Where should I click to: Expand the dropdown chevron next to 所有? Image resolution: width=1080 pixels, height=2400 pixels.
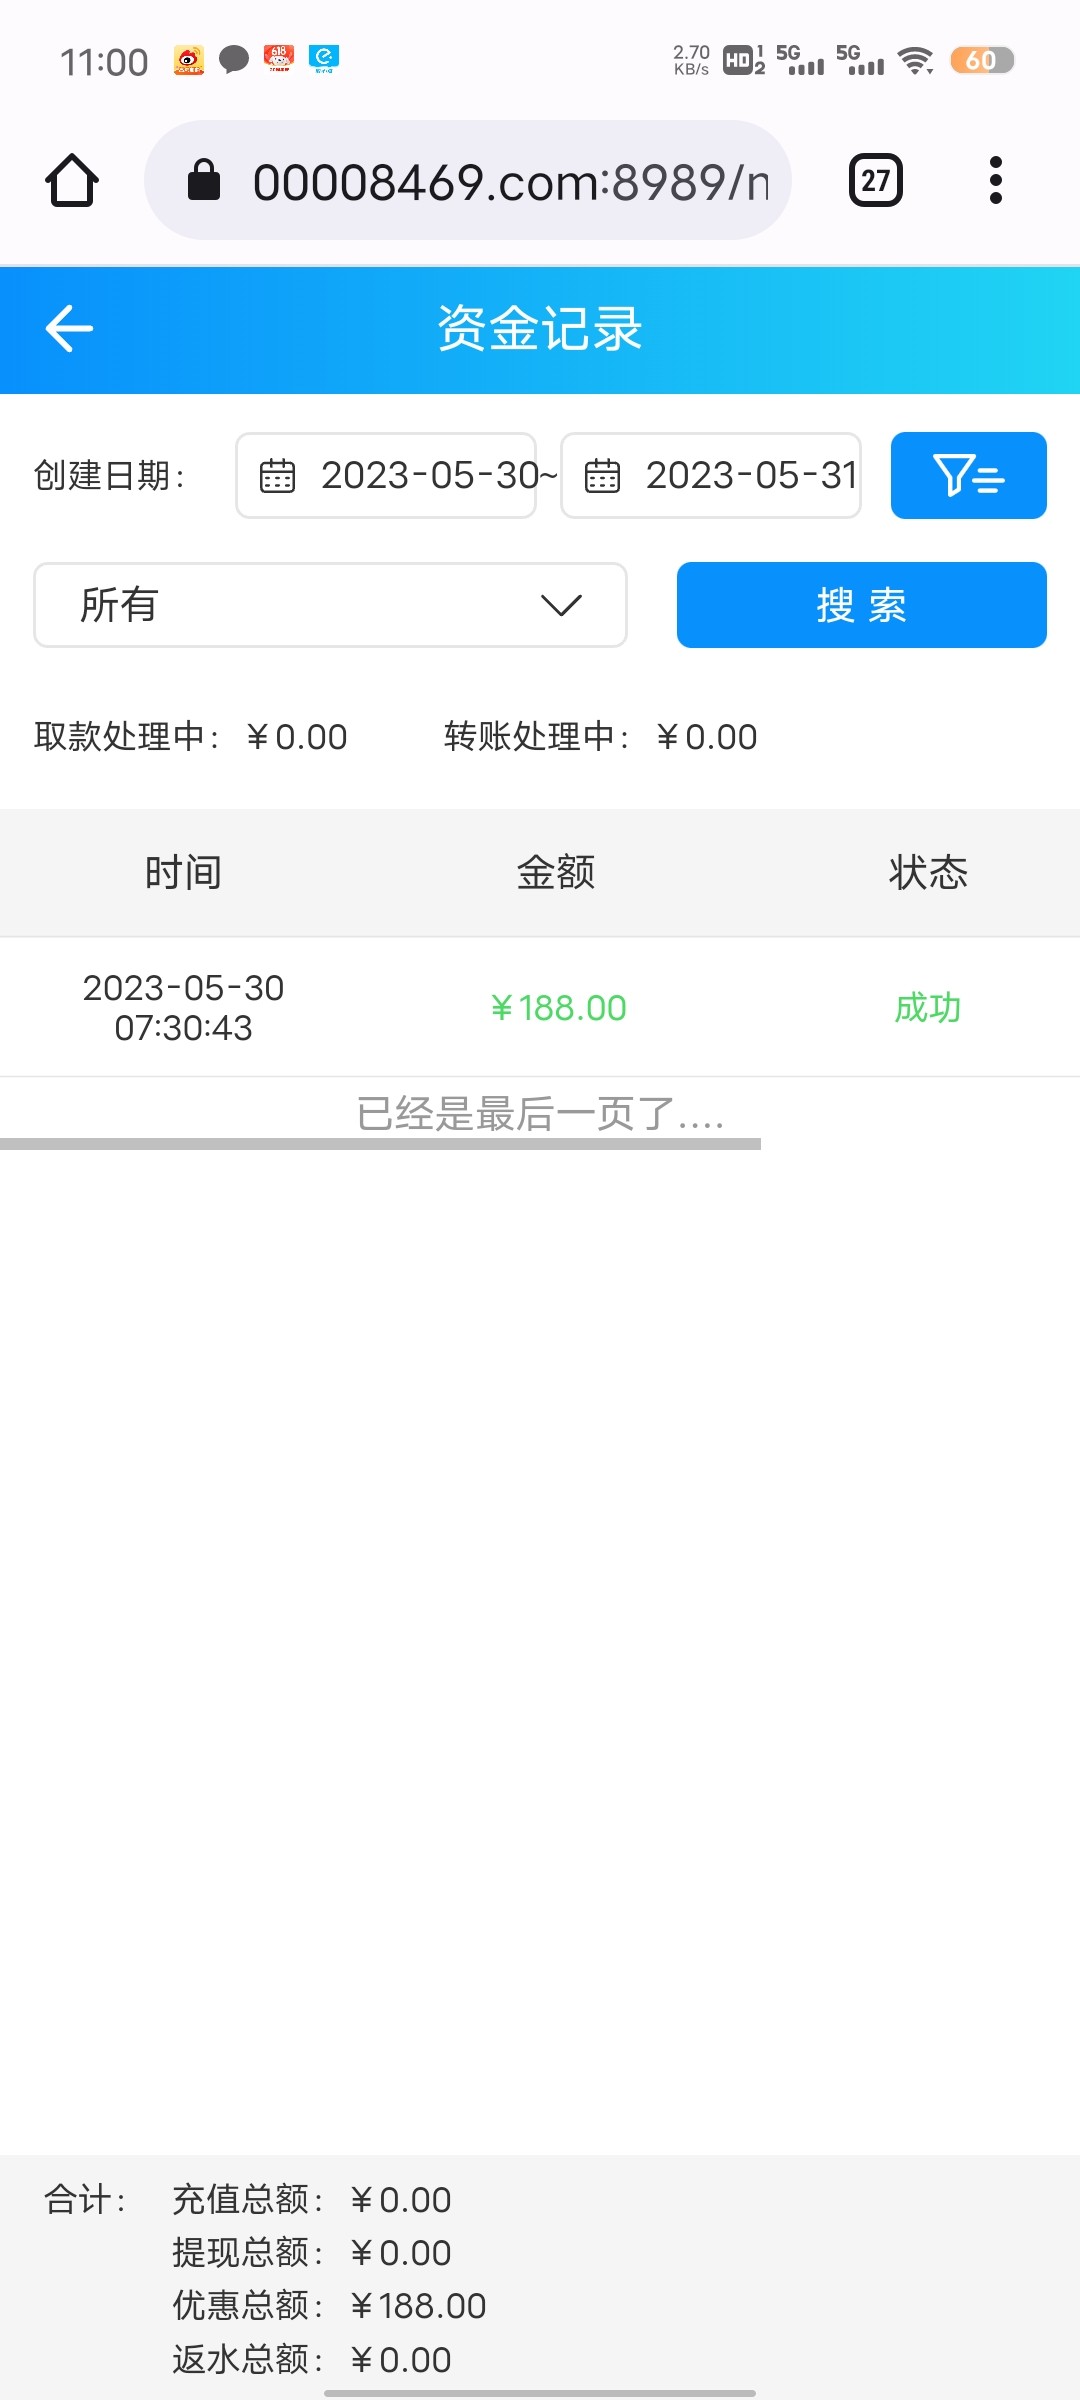click(561, 605)
